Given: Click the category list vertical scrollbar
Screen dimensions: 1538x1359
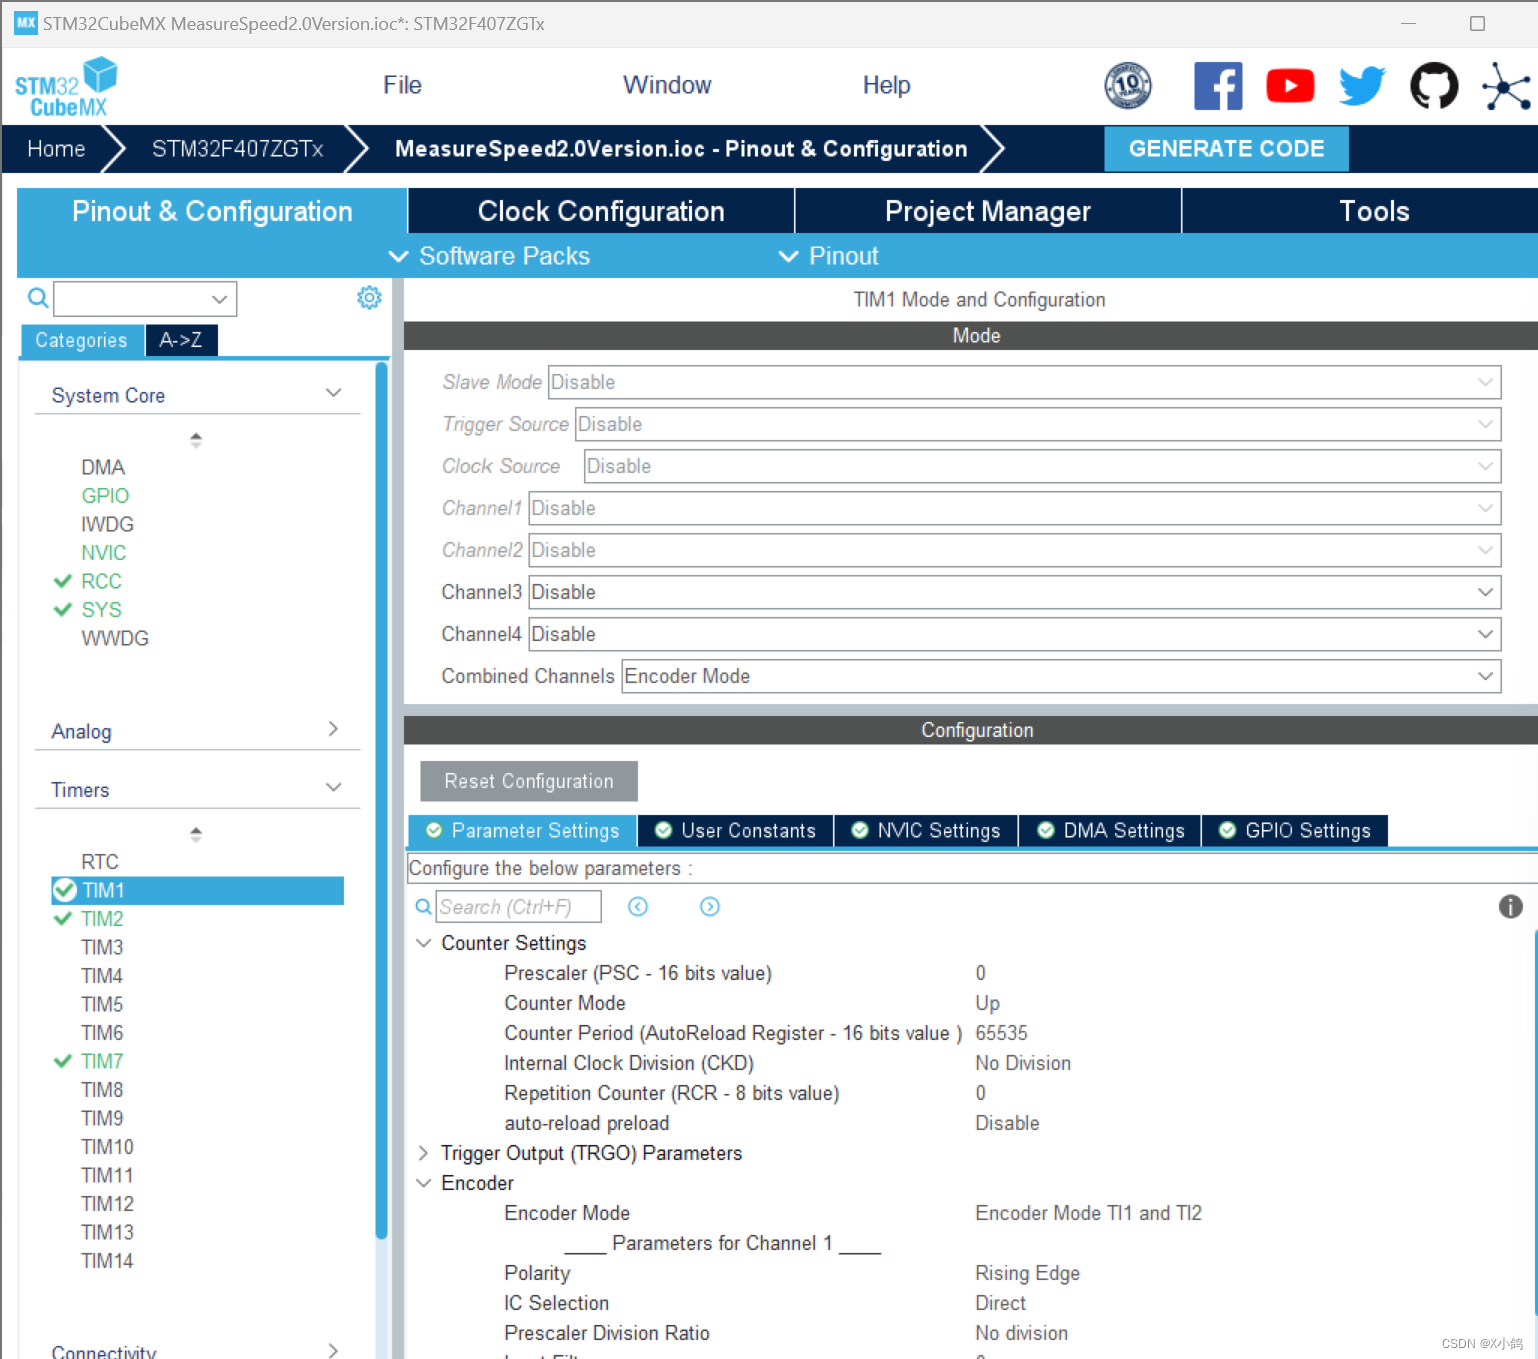Looking at the screenshot, I should 381,800.
